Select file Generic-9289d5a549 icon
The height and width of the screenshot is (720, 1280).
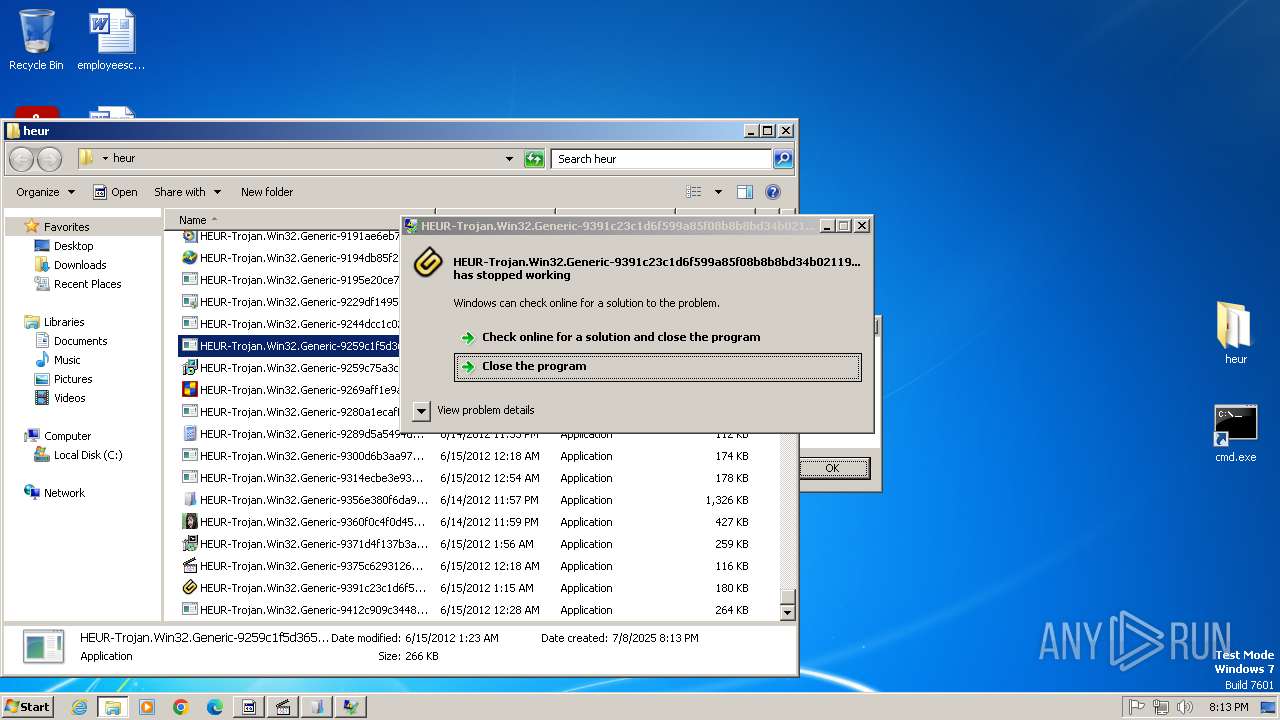tap(189, 434)
